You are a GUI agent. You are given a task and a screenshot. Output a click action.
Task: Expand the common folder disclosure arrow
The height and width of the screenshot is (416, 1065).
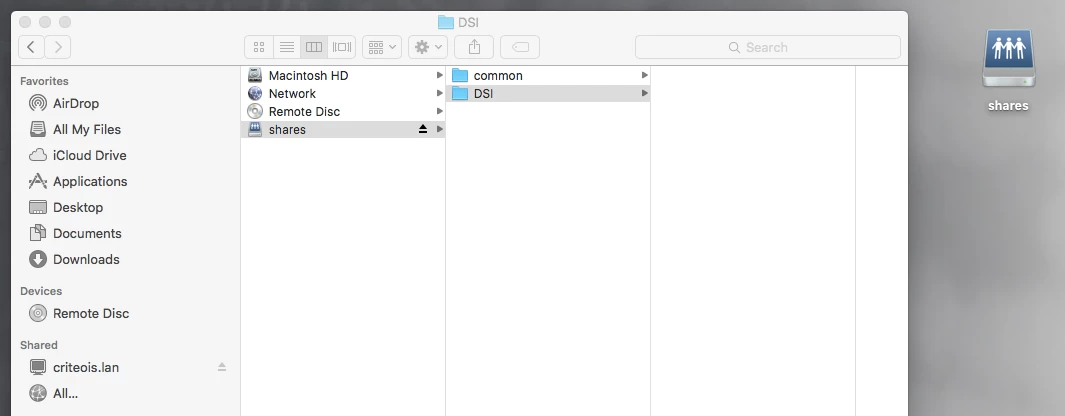(x=645, y=75)
